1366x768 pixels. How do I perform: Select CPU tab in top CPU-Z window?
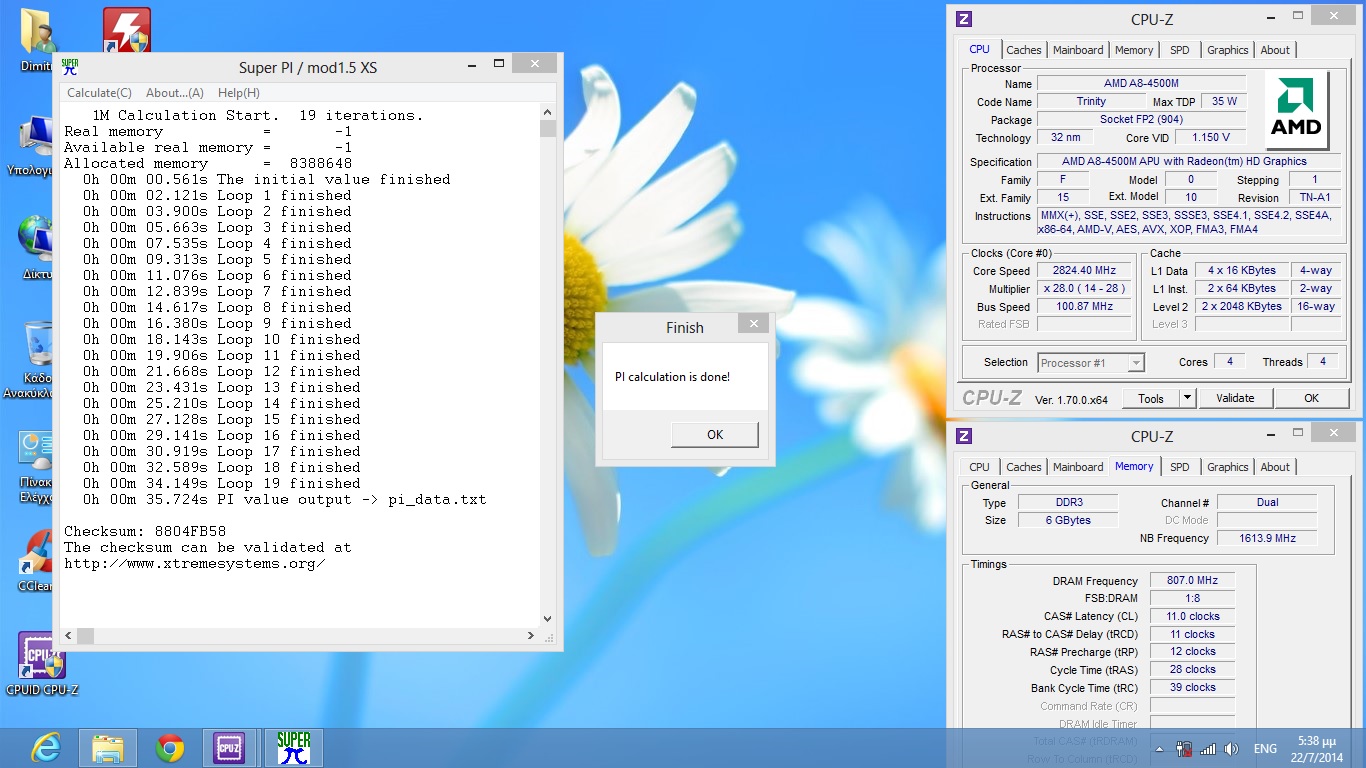(980, 49)
